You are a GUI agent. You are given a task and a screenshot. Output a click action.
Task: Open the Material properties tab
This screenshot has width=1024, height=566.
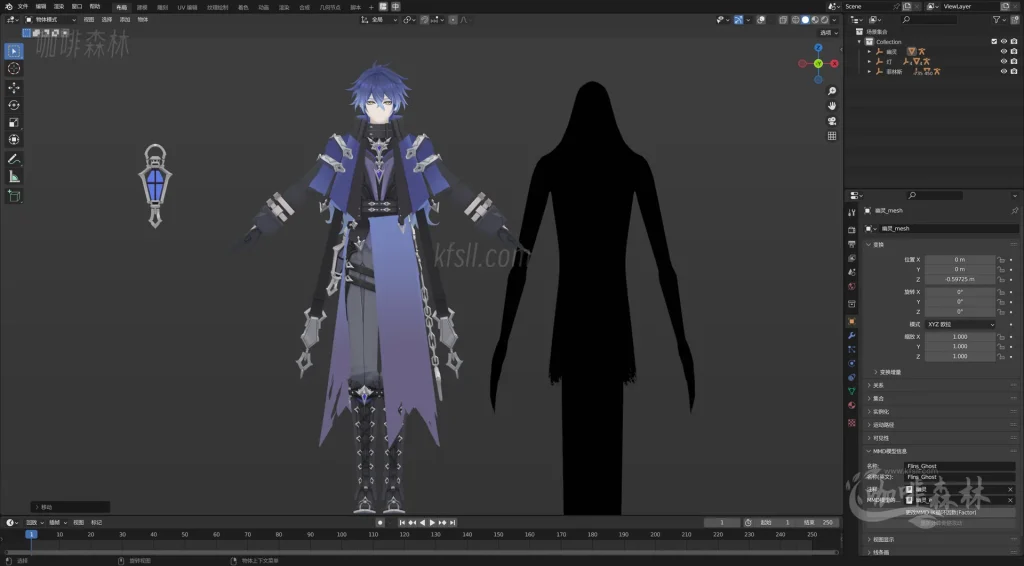[852, 405]
